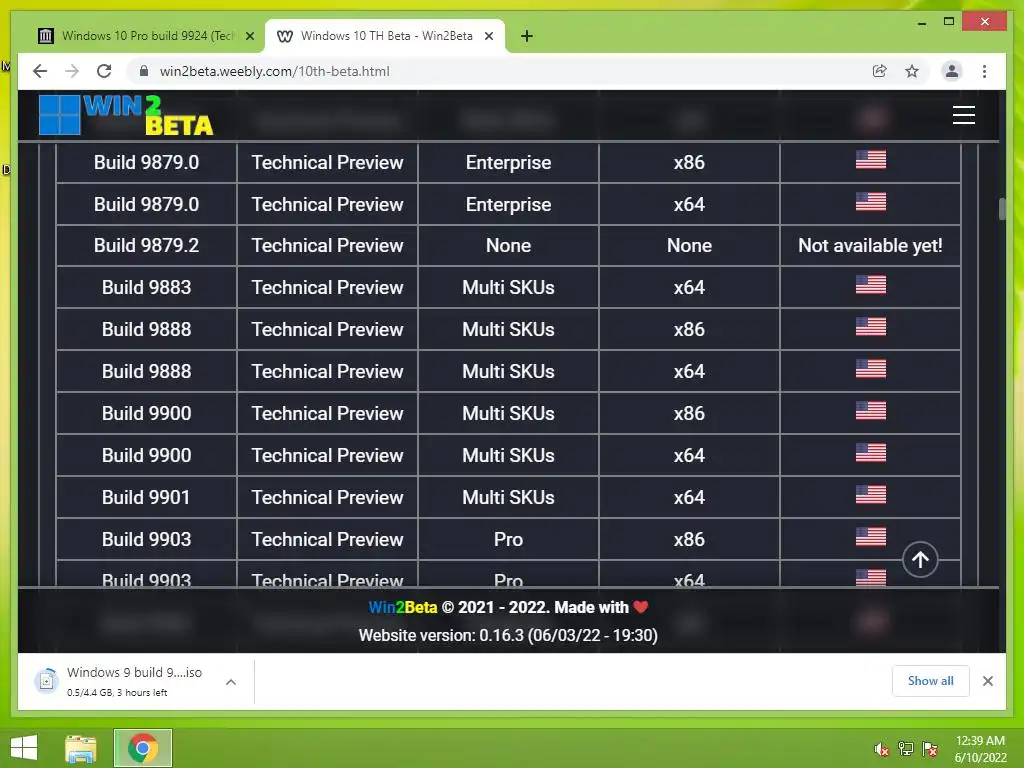Screen dimensions: 1024x768
Task: Click the lock icon in address bar
Action: 144,71
